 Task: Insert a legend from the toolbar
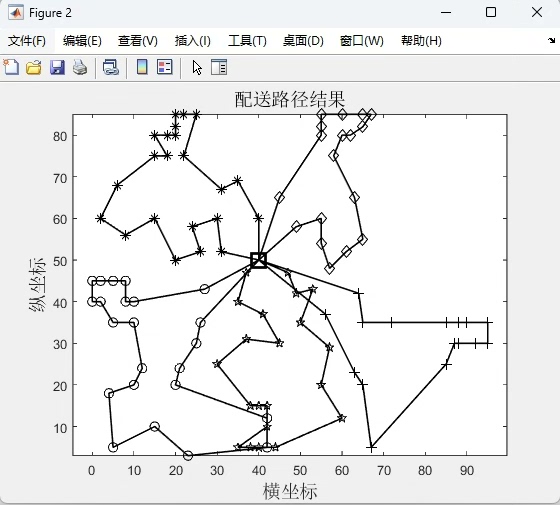[x=164, y=67]
